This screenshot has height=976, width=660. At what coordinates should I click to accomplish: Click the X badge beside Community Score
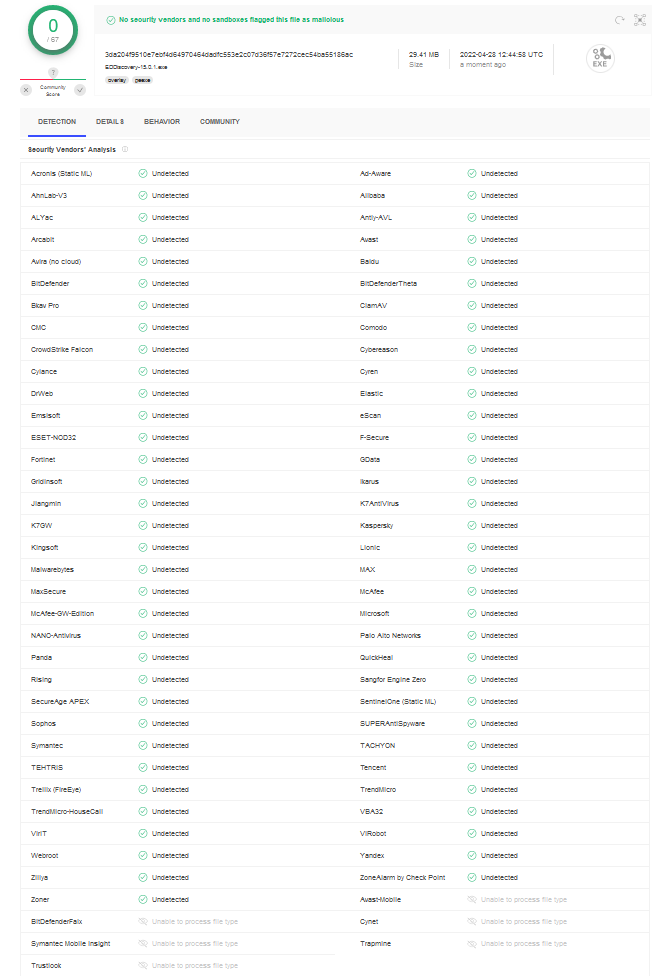tap(25, 89)
